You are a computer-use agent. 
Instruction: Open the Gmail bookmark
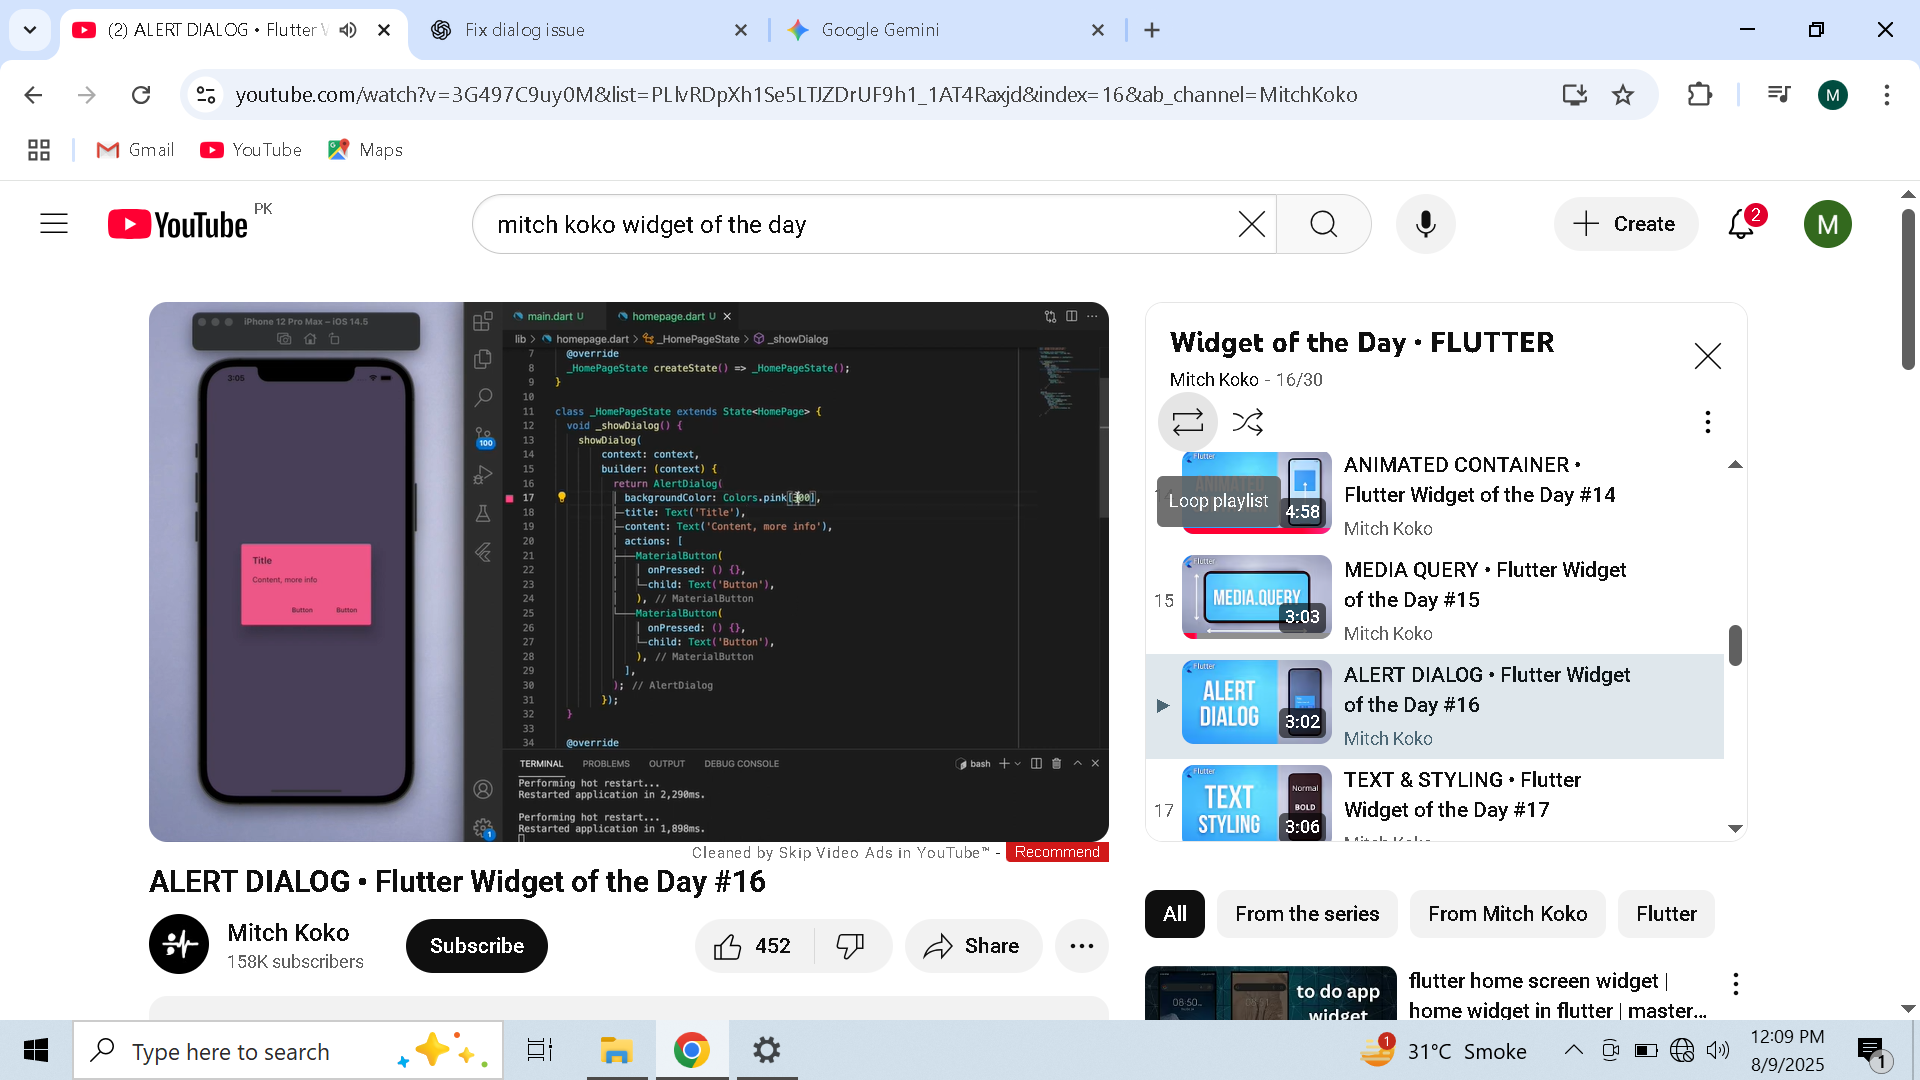pos(135,150)
